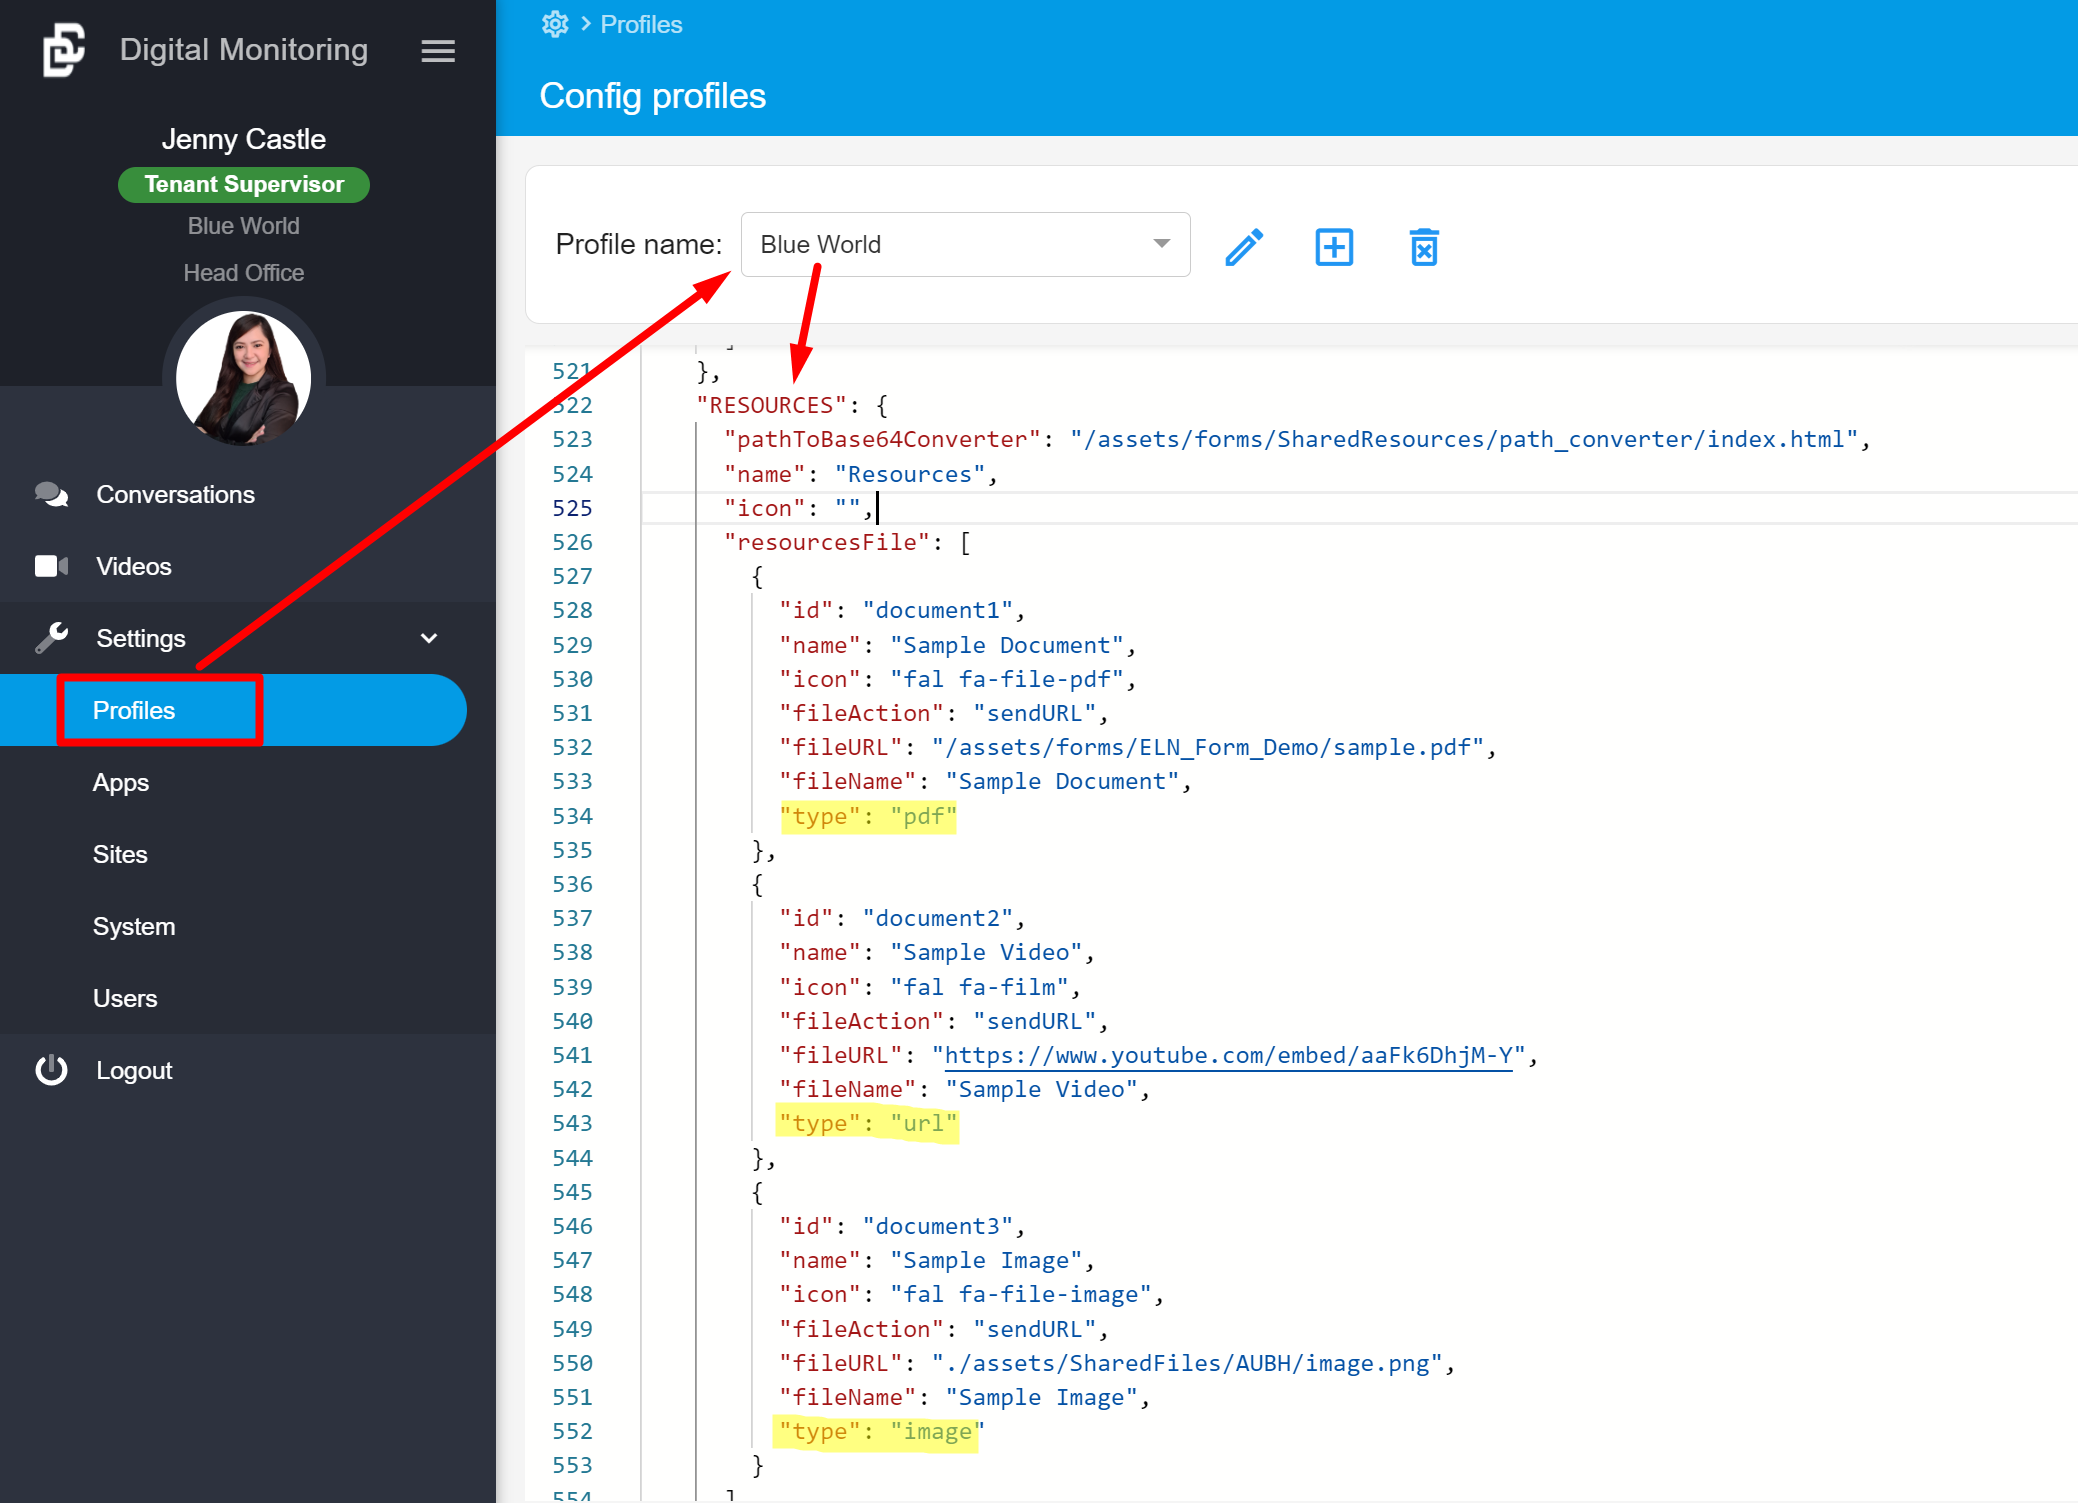Image resolution: width=2078 pixels, height=1503 pixels.
Task: Go to Sites settings
Action: click(120, 854)
